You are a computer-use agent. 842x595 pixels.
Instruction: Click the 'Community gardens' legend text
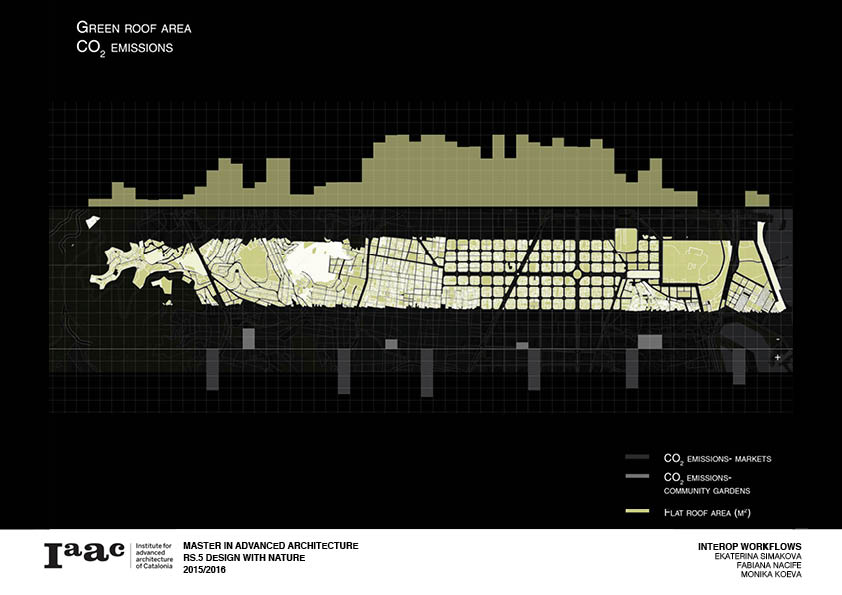click(706, 491)
